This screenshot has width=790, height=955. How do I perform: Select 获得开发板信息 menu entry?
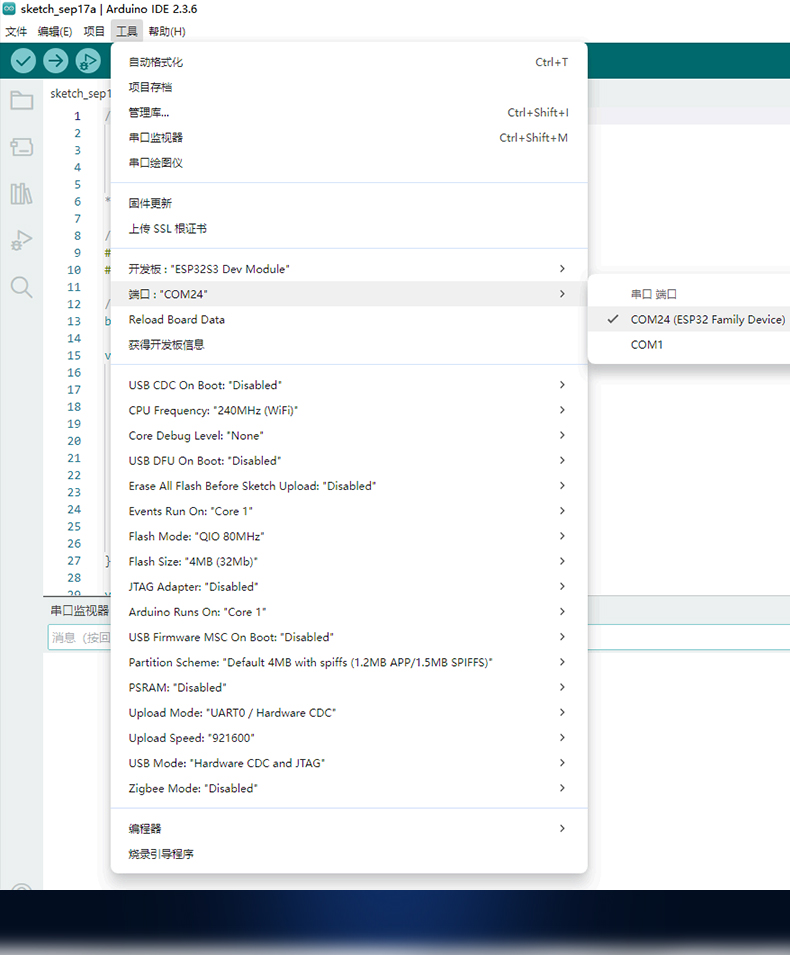166,345
